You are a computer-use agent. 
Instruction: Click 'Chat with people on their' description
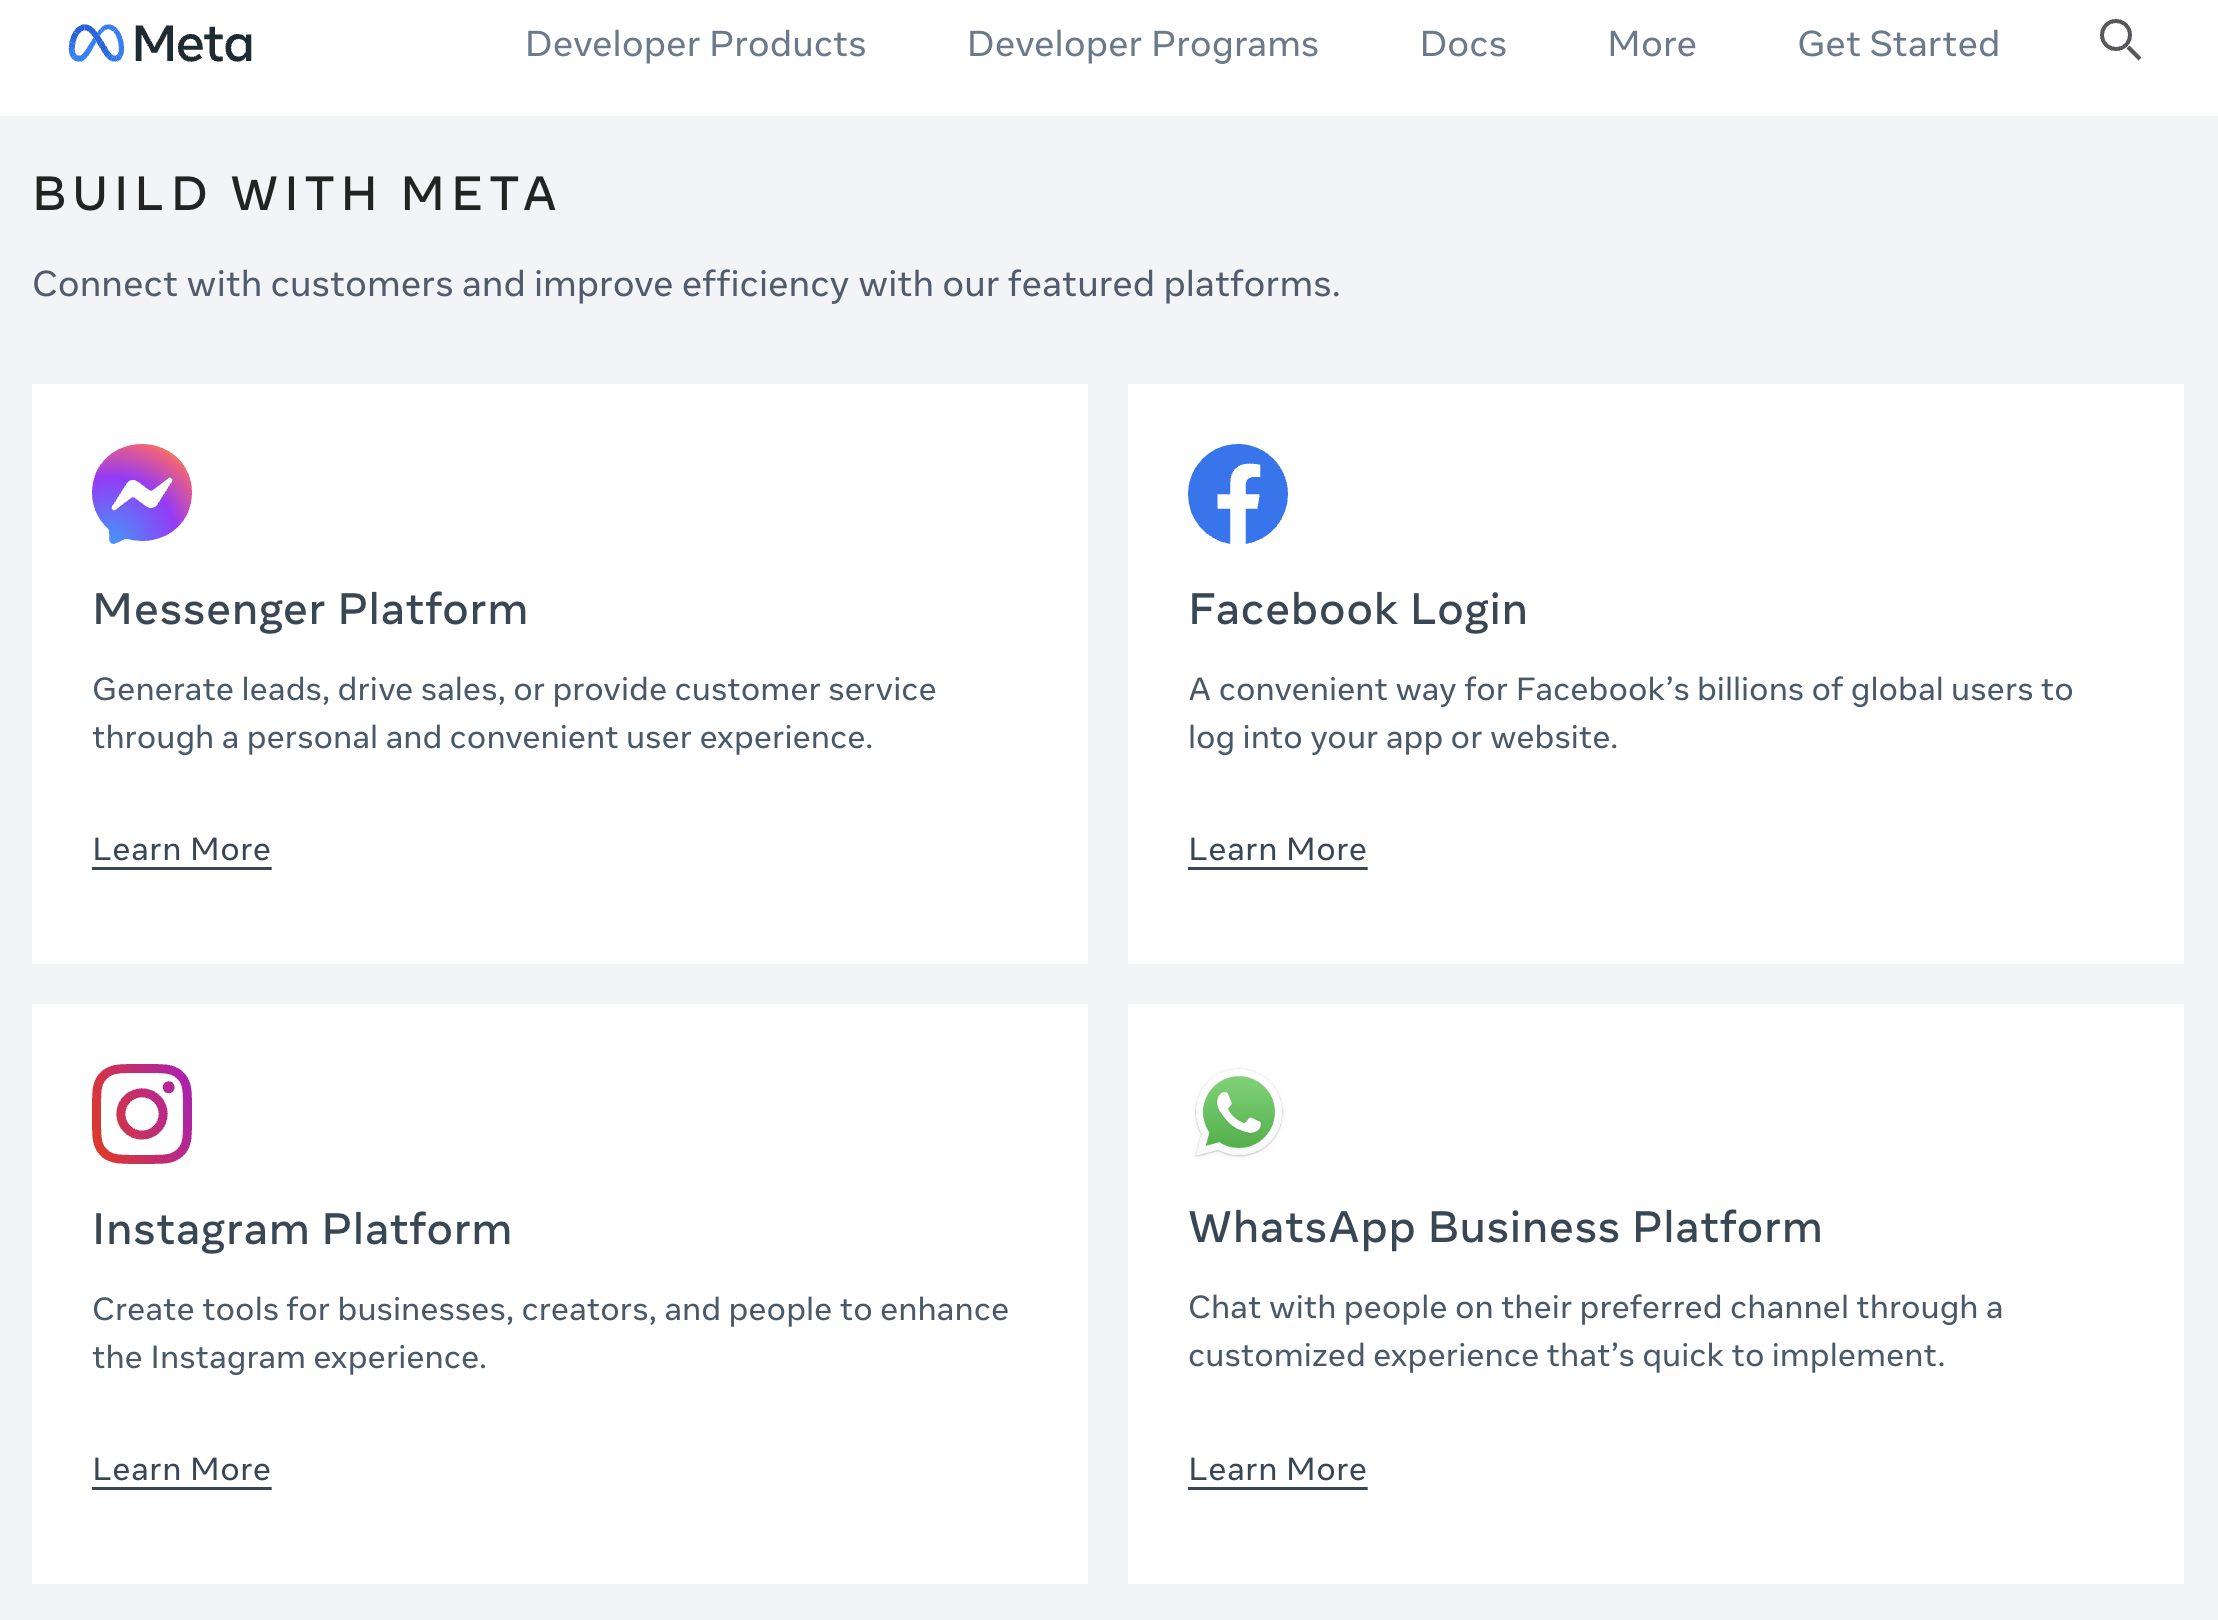1595,1331
